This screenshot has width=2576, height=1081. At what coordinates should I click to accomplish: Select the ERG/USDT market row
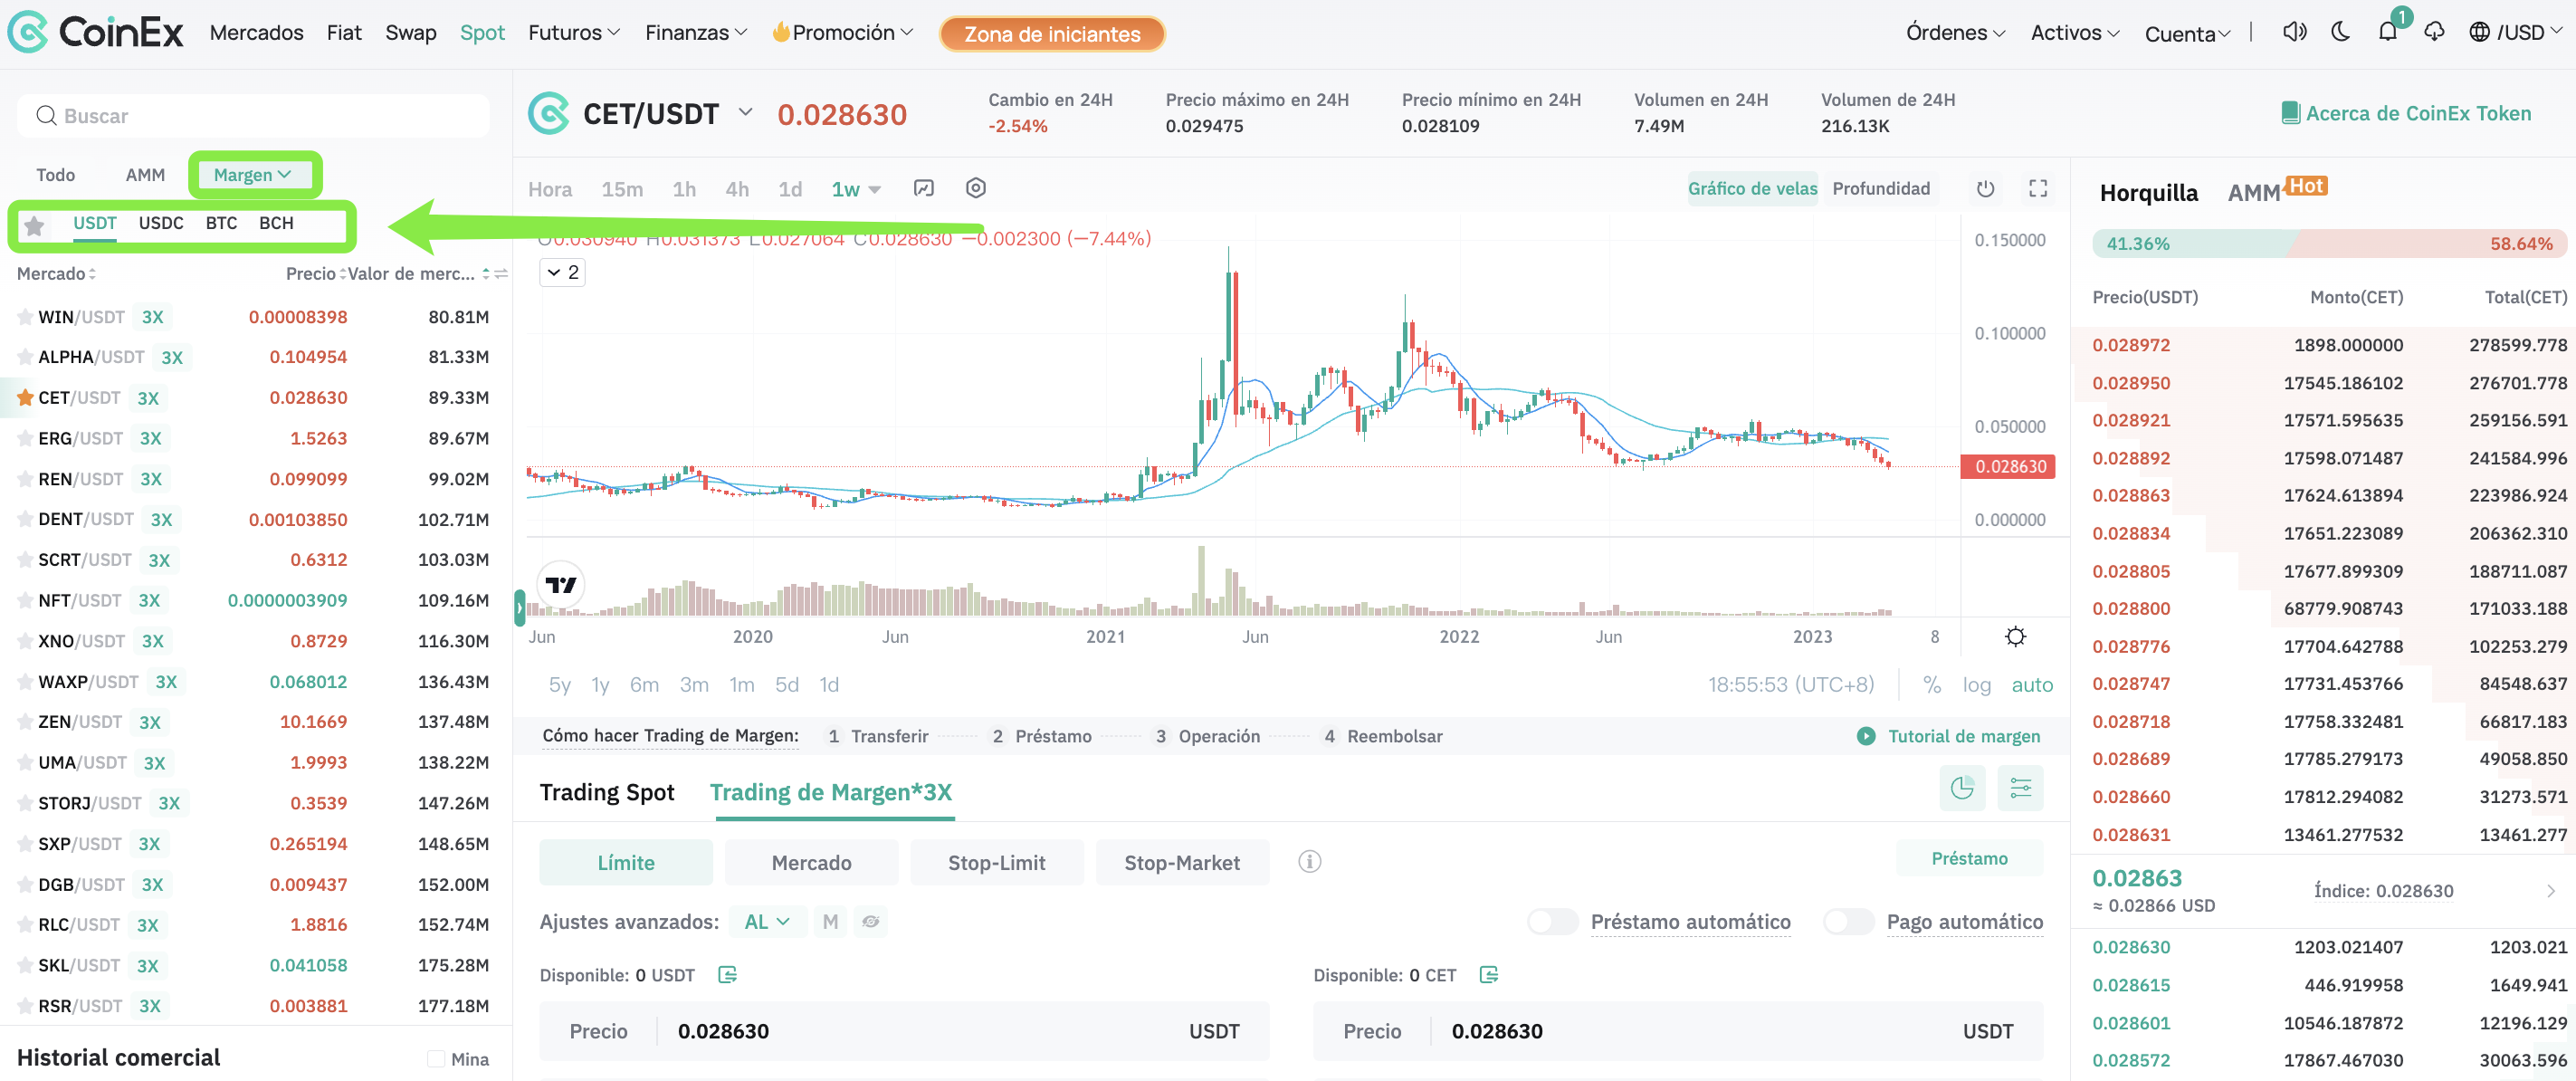[256, 438]
